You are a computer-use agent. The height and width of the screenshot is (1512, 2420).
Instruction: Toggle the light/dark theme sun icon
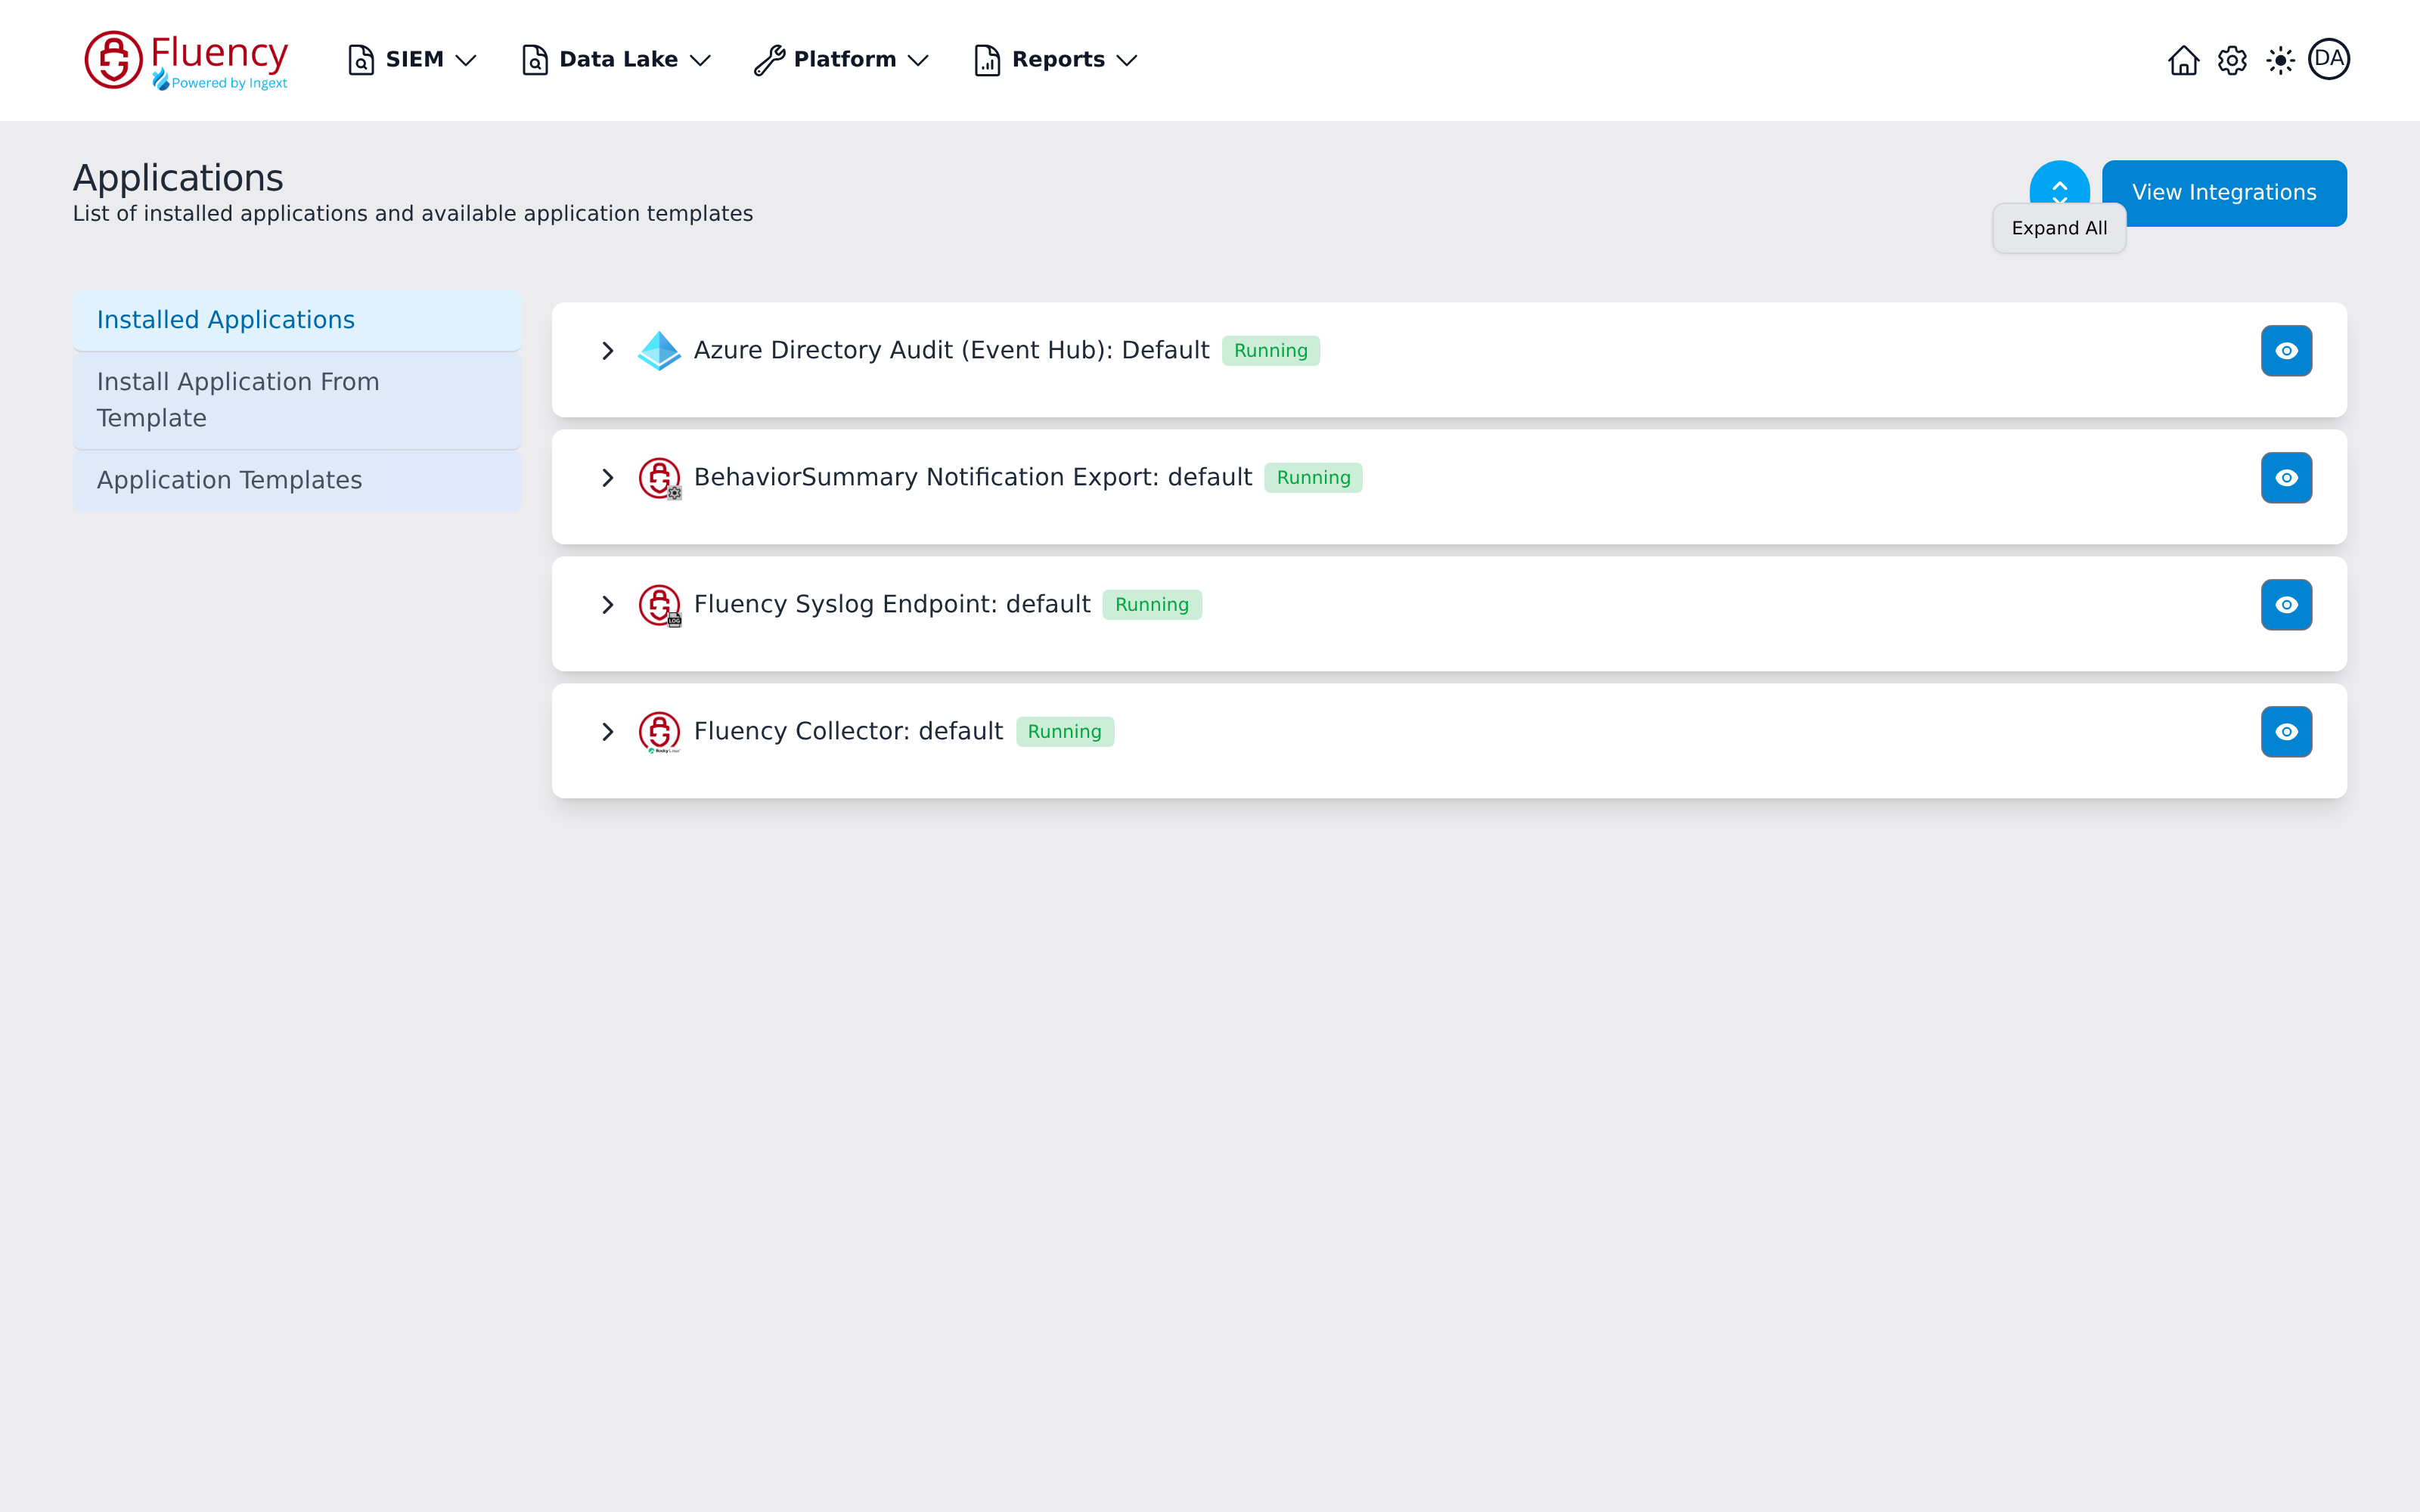tap(2280, 60)
